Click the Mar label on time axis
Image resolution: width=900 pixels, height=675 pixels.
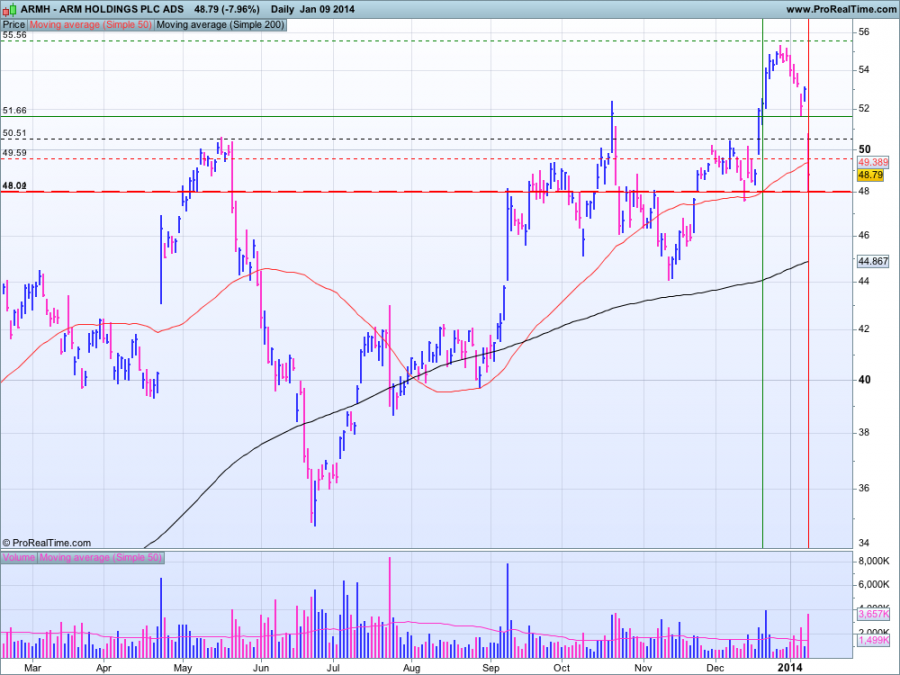click(33, 668)
